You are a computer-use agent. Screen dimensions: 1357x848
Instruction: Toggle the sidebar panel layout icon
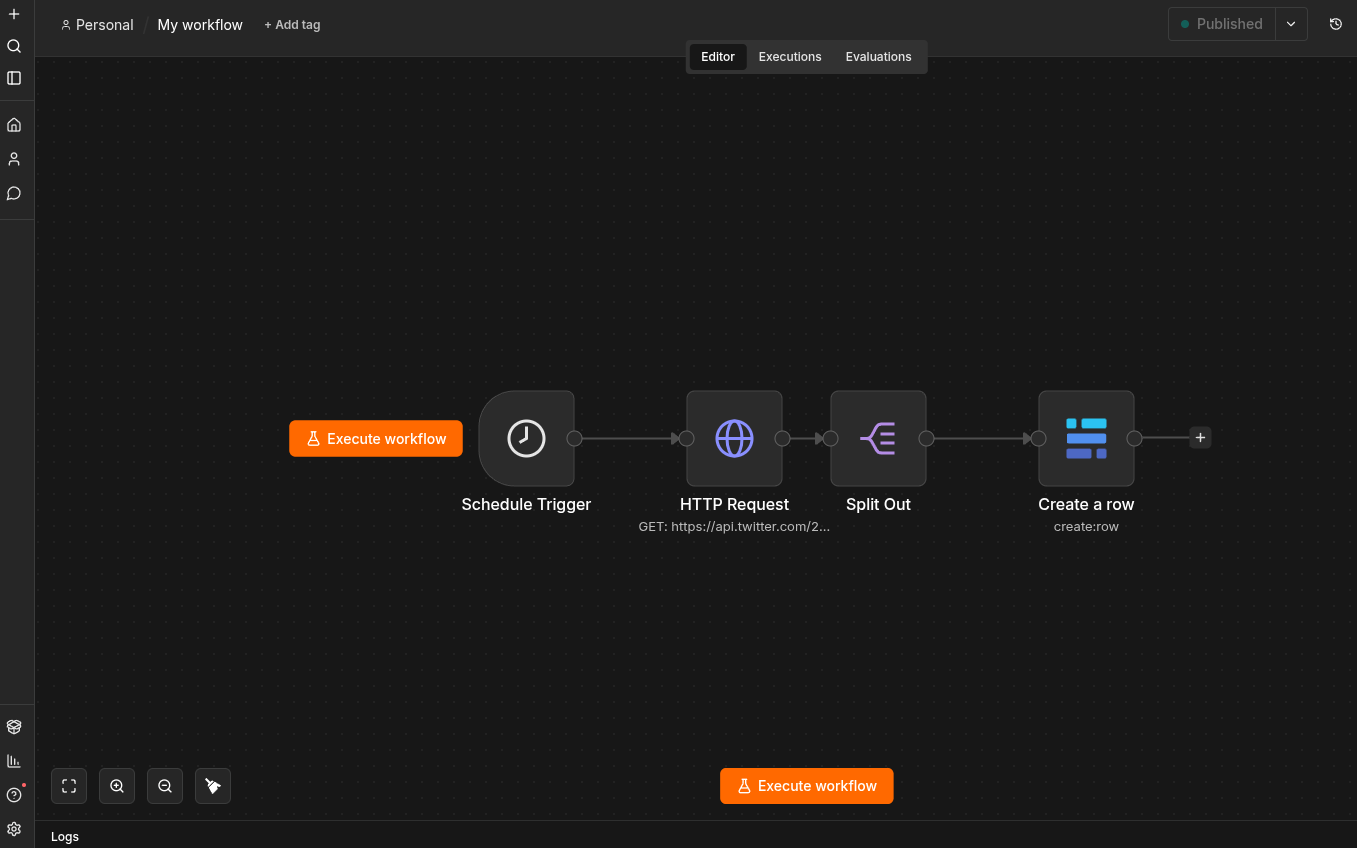point(14,78)
